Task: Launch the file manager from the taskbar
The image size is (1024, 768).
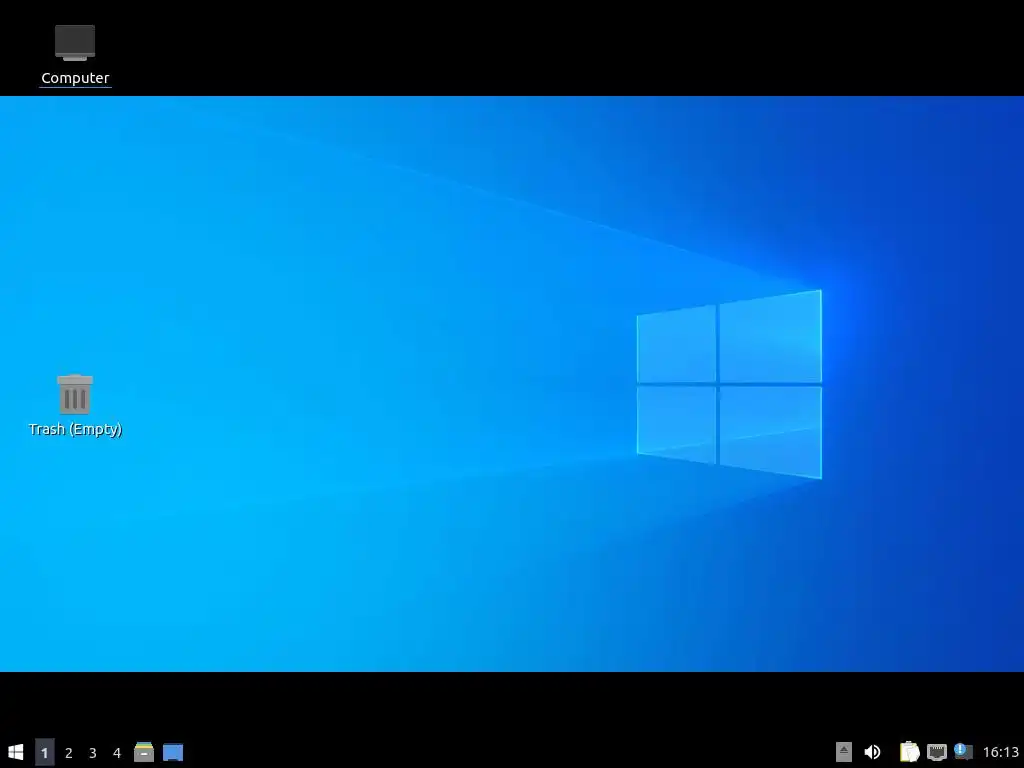Action: coord(144,752)
